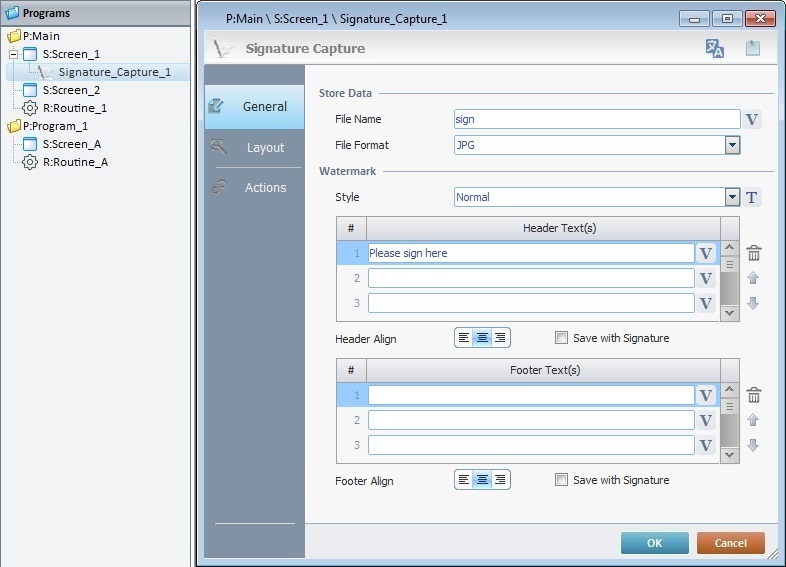Image resolution: width=786 pixels, height=567 pixels.
Task: Delete the selected footer text row
Action: 754,396
